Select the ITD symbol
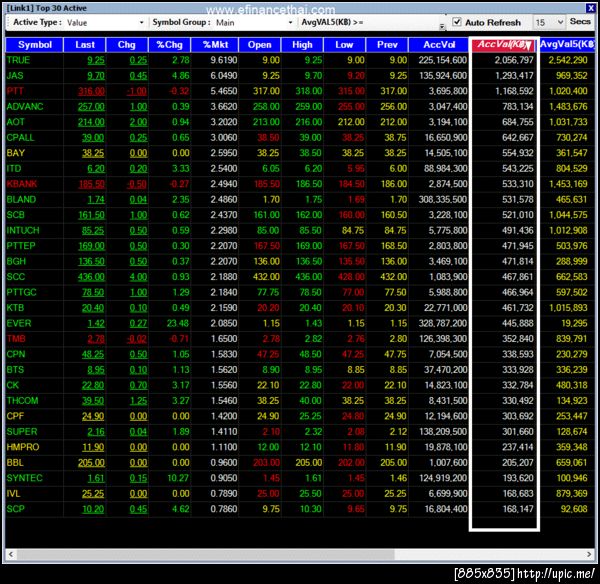 coord(14,168)
